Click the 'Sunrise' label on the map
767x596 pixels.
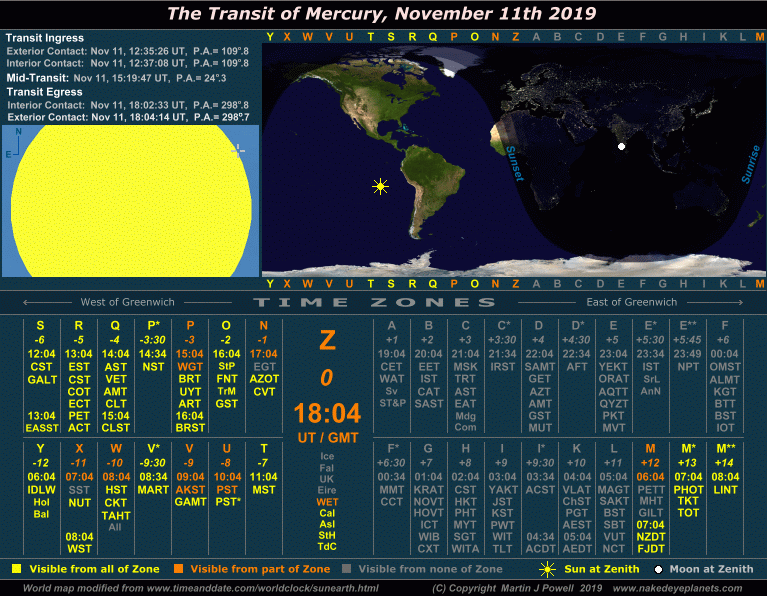pos(749,163)
